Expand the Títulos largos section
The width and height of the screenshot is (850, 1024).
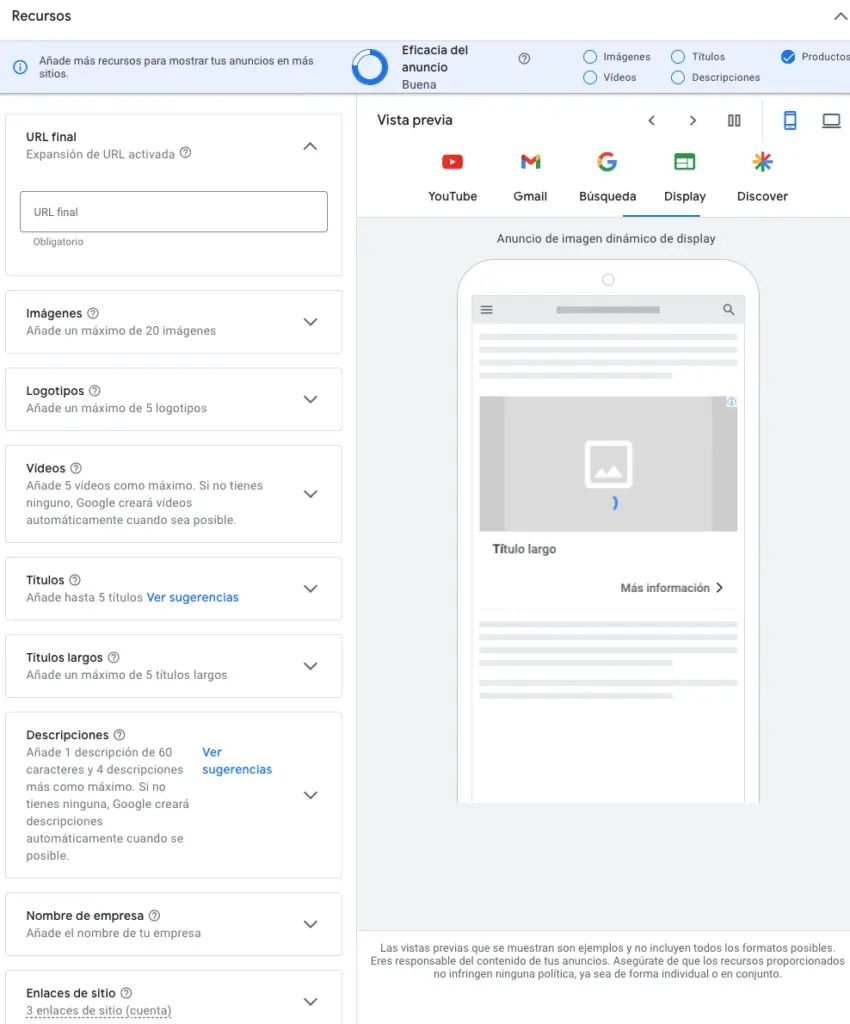[310, 666]
